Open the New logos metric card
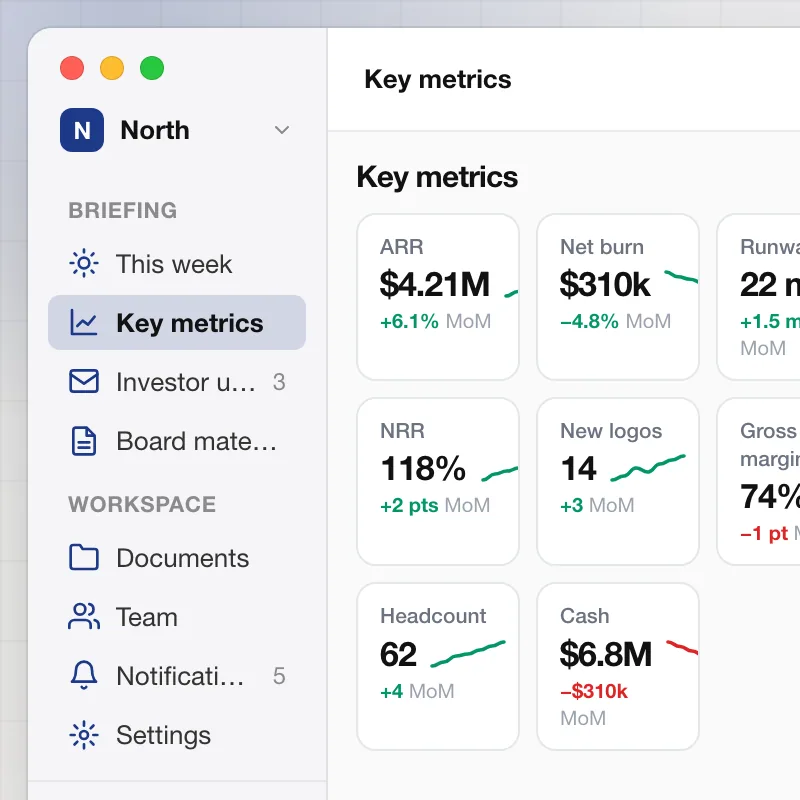Screen dimensions: 800x800 tap(618, 482)
